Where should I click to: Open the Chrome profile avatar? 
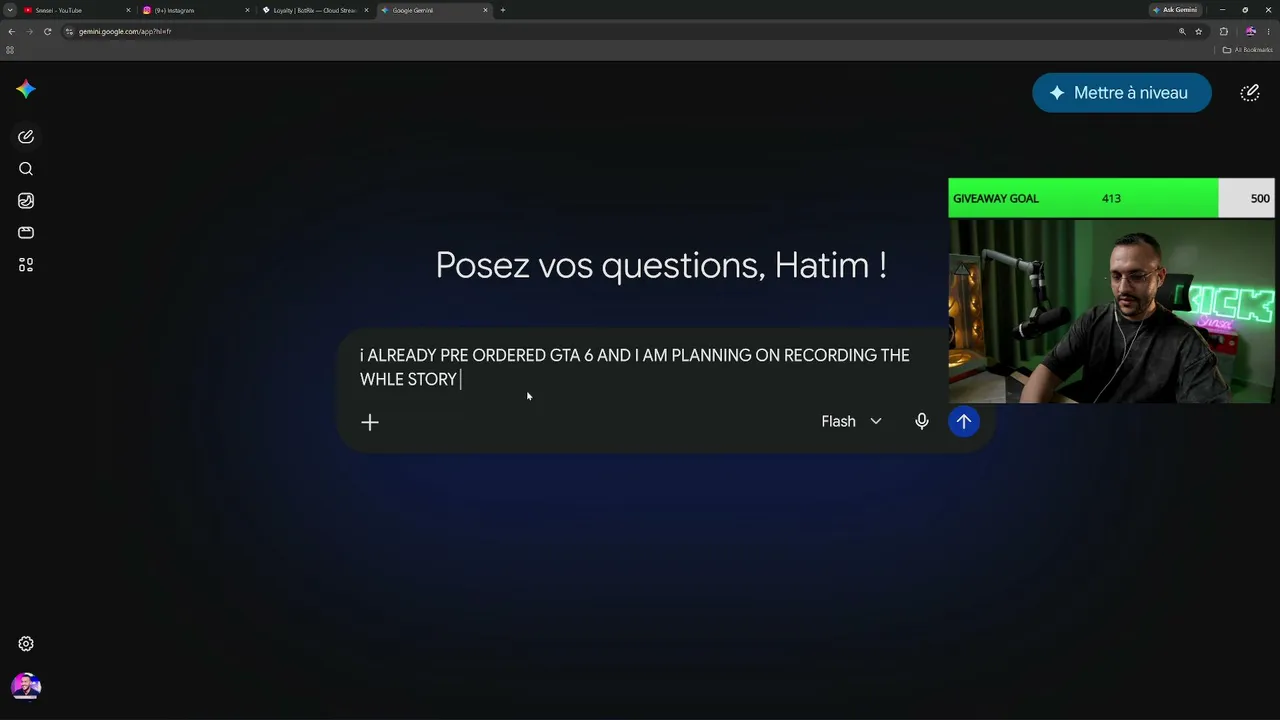1251,31
